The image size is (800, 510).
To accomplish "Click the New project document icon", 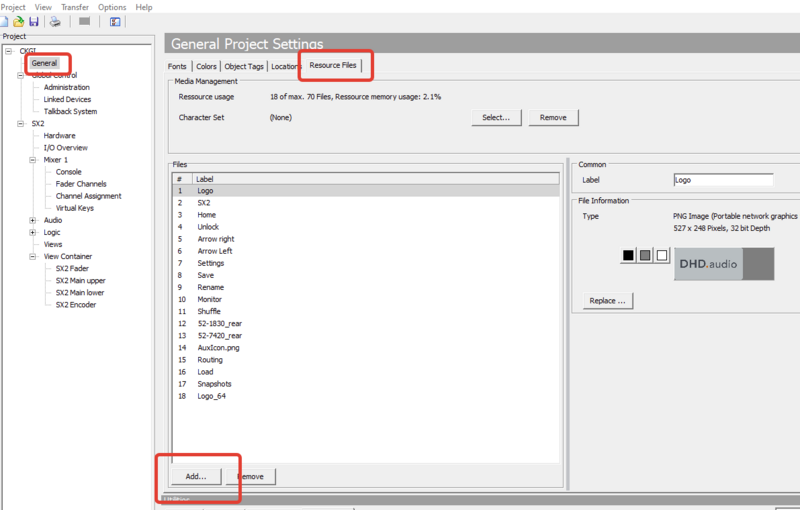I will point(5,21).
